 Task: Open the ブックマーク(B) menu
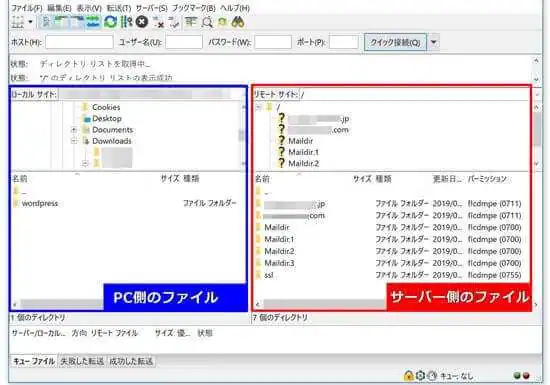click(x=194, y=8)
